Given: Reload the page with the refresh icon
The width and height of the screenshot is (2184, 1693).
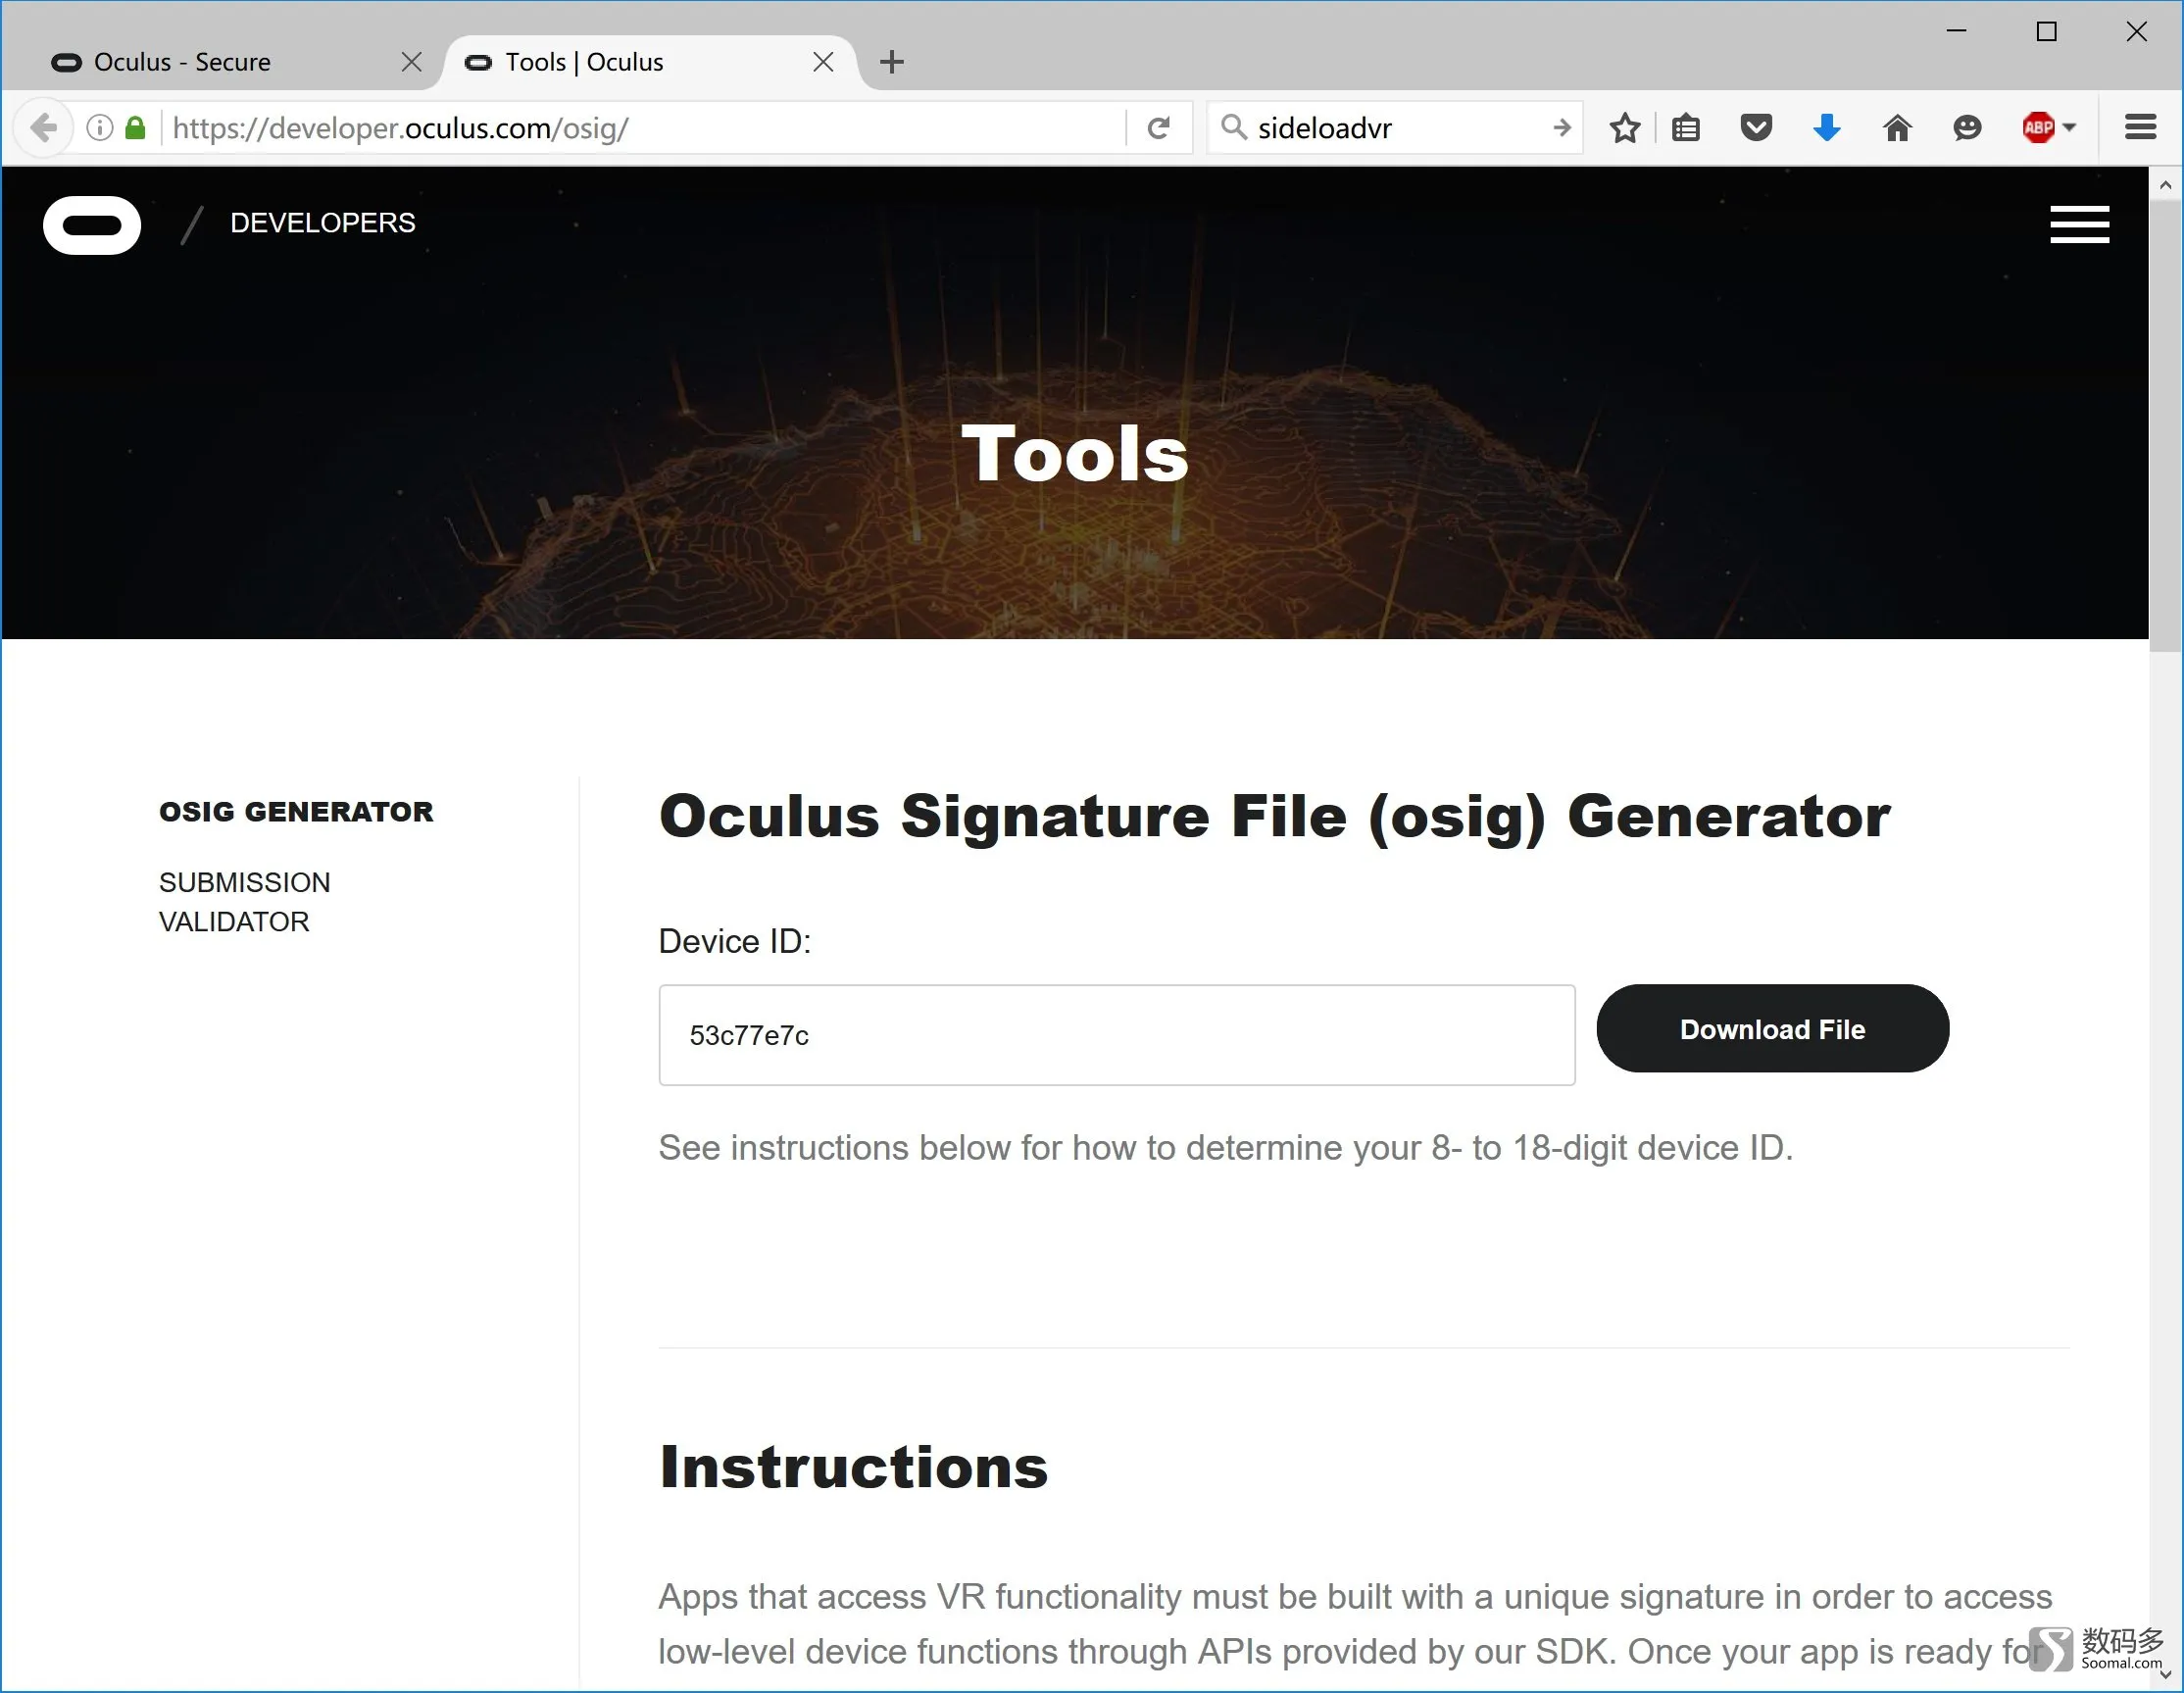Looking at the screenshot, I should 1159,128.
